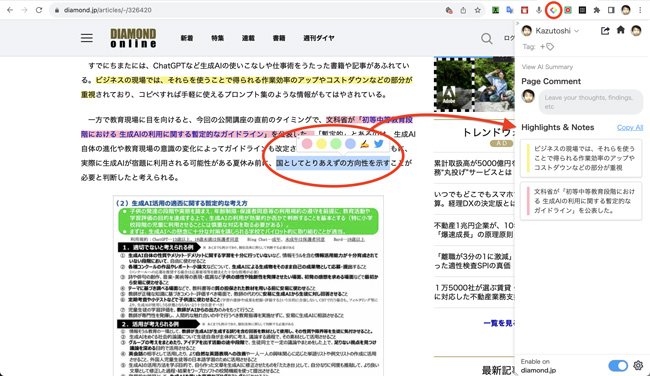Click the user avatar in sidebar header
This screenshot has height=376, width=650.
(636, 30)
